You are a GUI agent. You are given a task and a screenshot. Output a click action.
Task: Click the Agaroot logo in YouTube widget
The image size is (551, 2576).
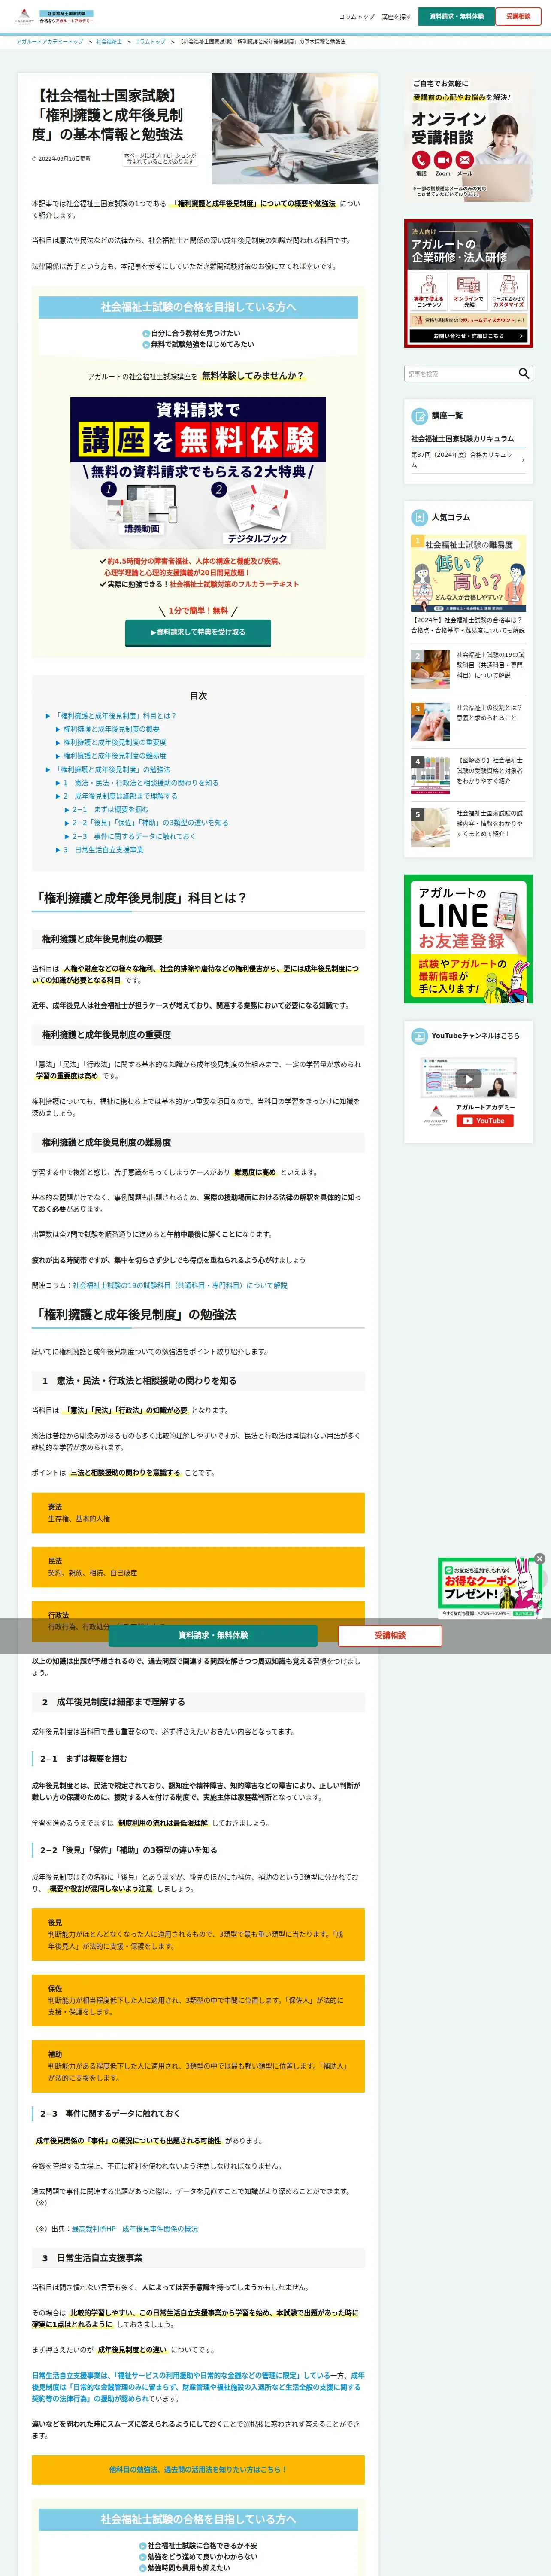[x=436, y=1115]
